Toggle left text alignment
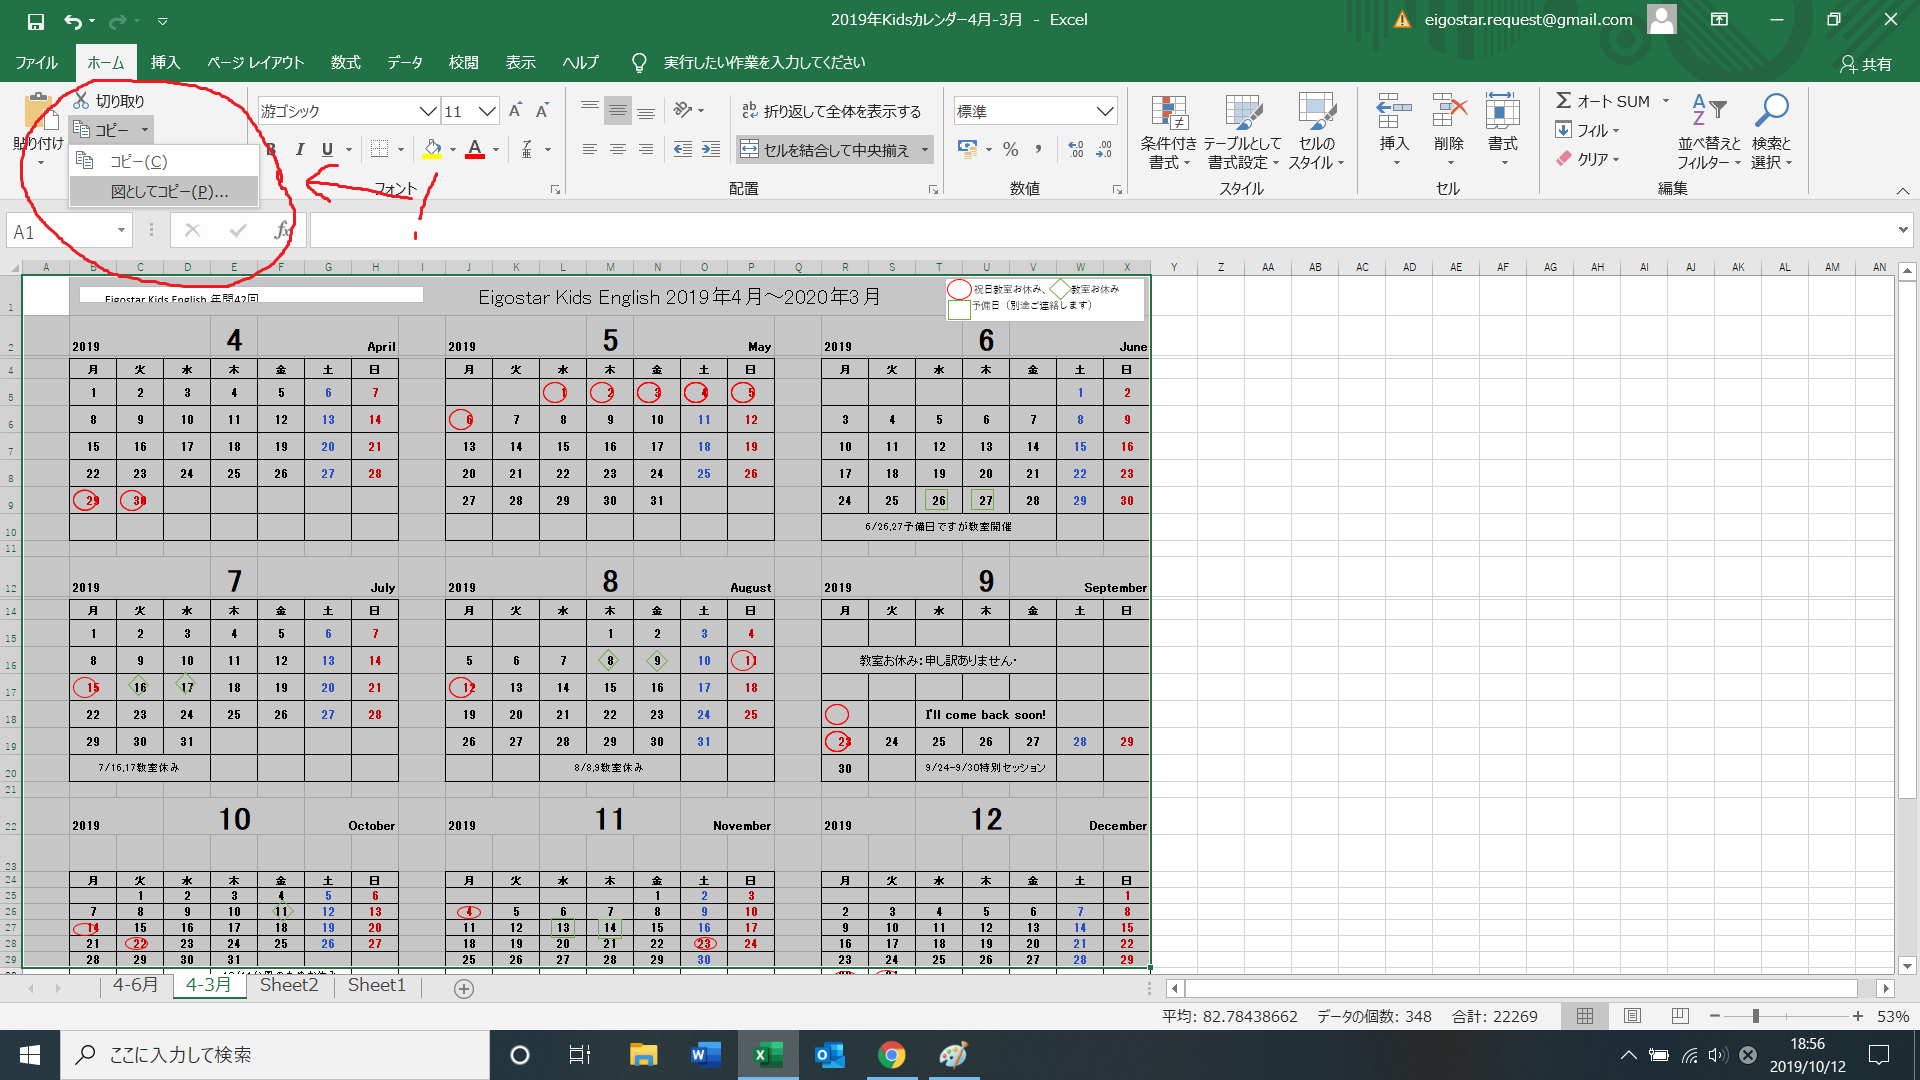 point(590,149)
